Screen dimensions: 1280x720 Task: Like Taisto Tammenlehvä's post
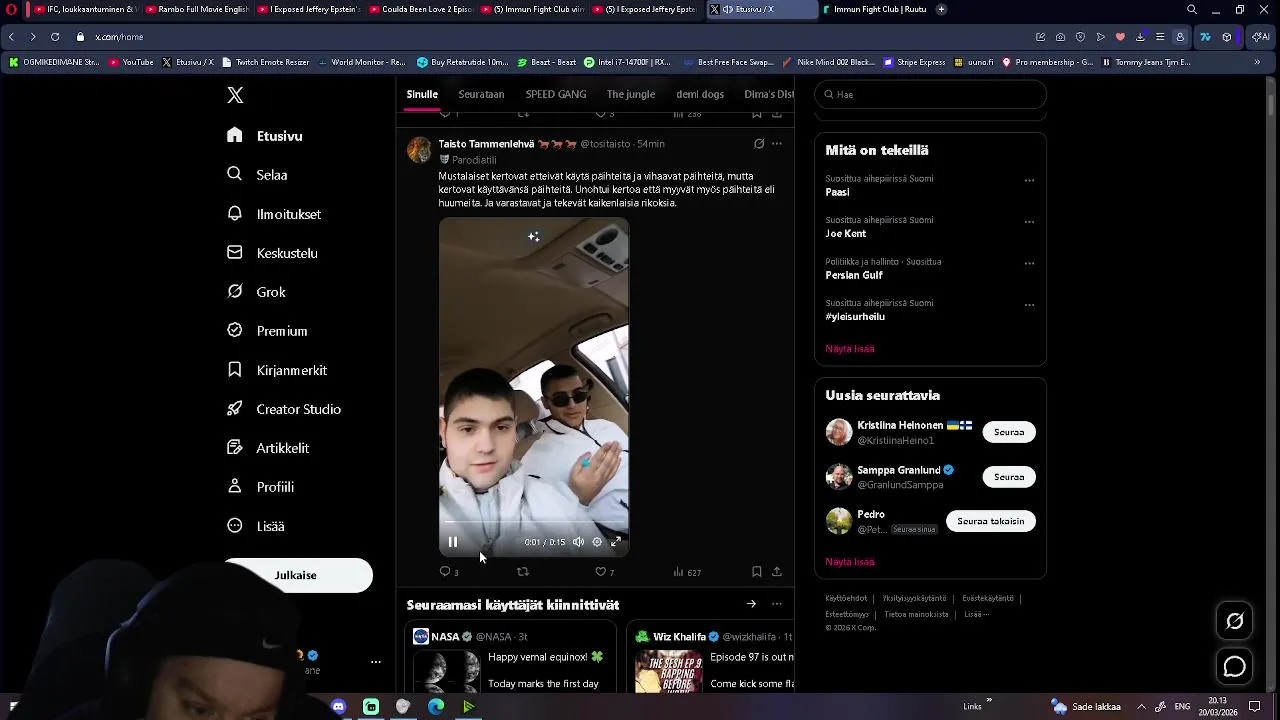[x=604, y=572]
